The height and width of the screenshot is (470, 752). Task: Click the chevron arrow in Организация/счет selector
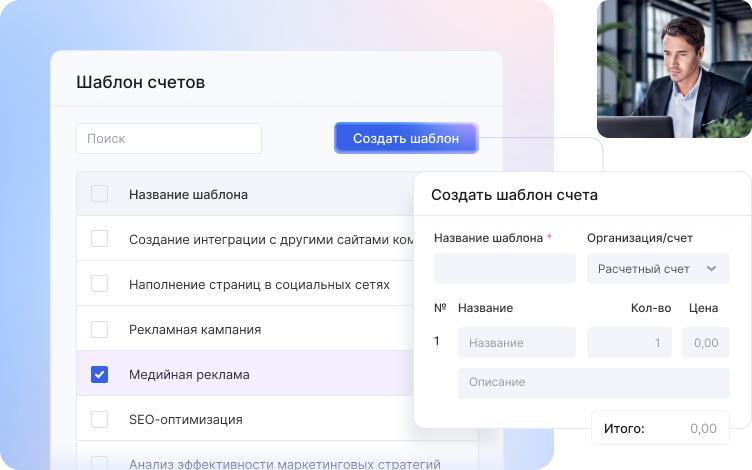click(x=711, y=269)
